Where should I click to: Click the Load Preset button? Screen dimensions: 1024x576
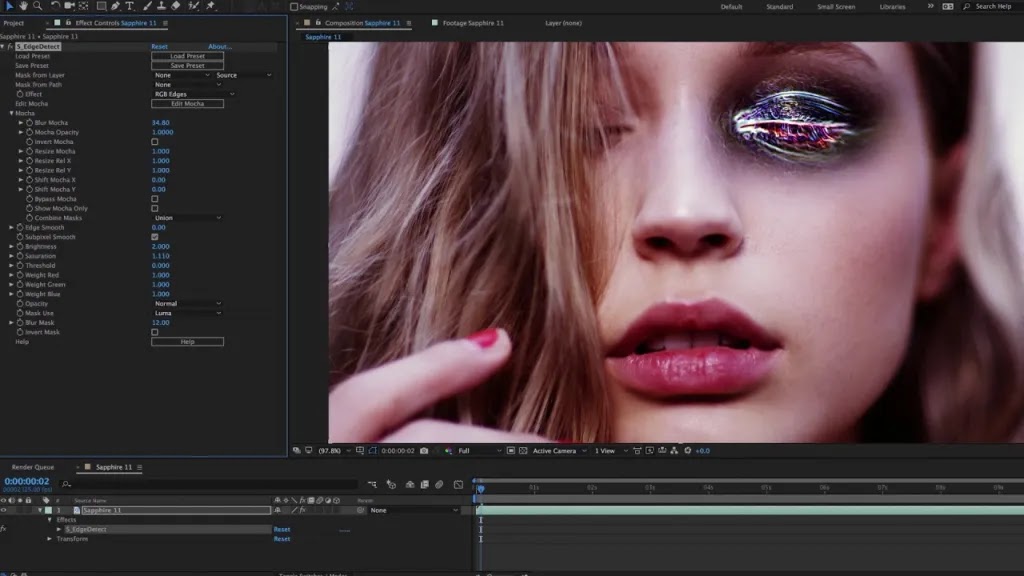tap(187, 56)
